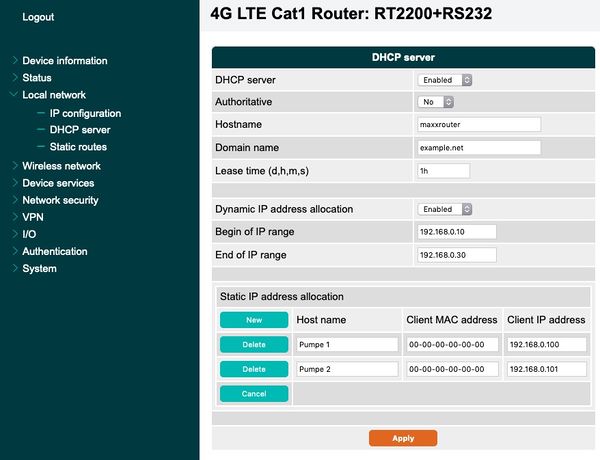Open the System menu item
Viewport: 600px width, 460px height.
pyautogui.click(x=39, y=269)
